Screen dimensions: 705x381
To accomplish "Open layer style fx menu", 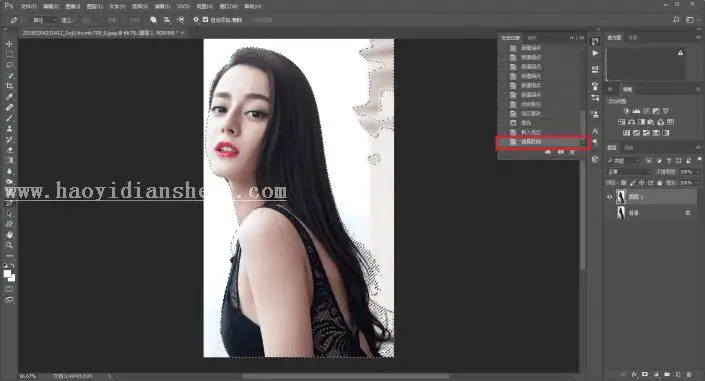I will coord(634,374).
